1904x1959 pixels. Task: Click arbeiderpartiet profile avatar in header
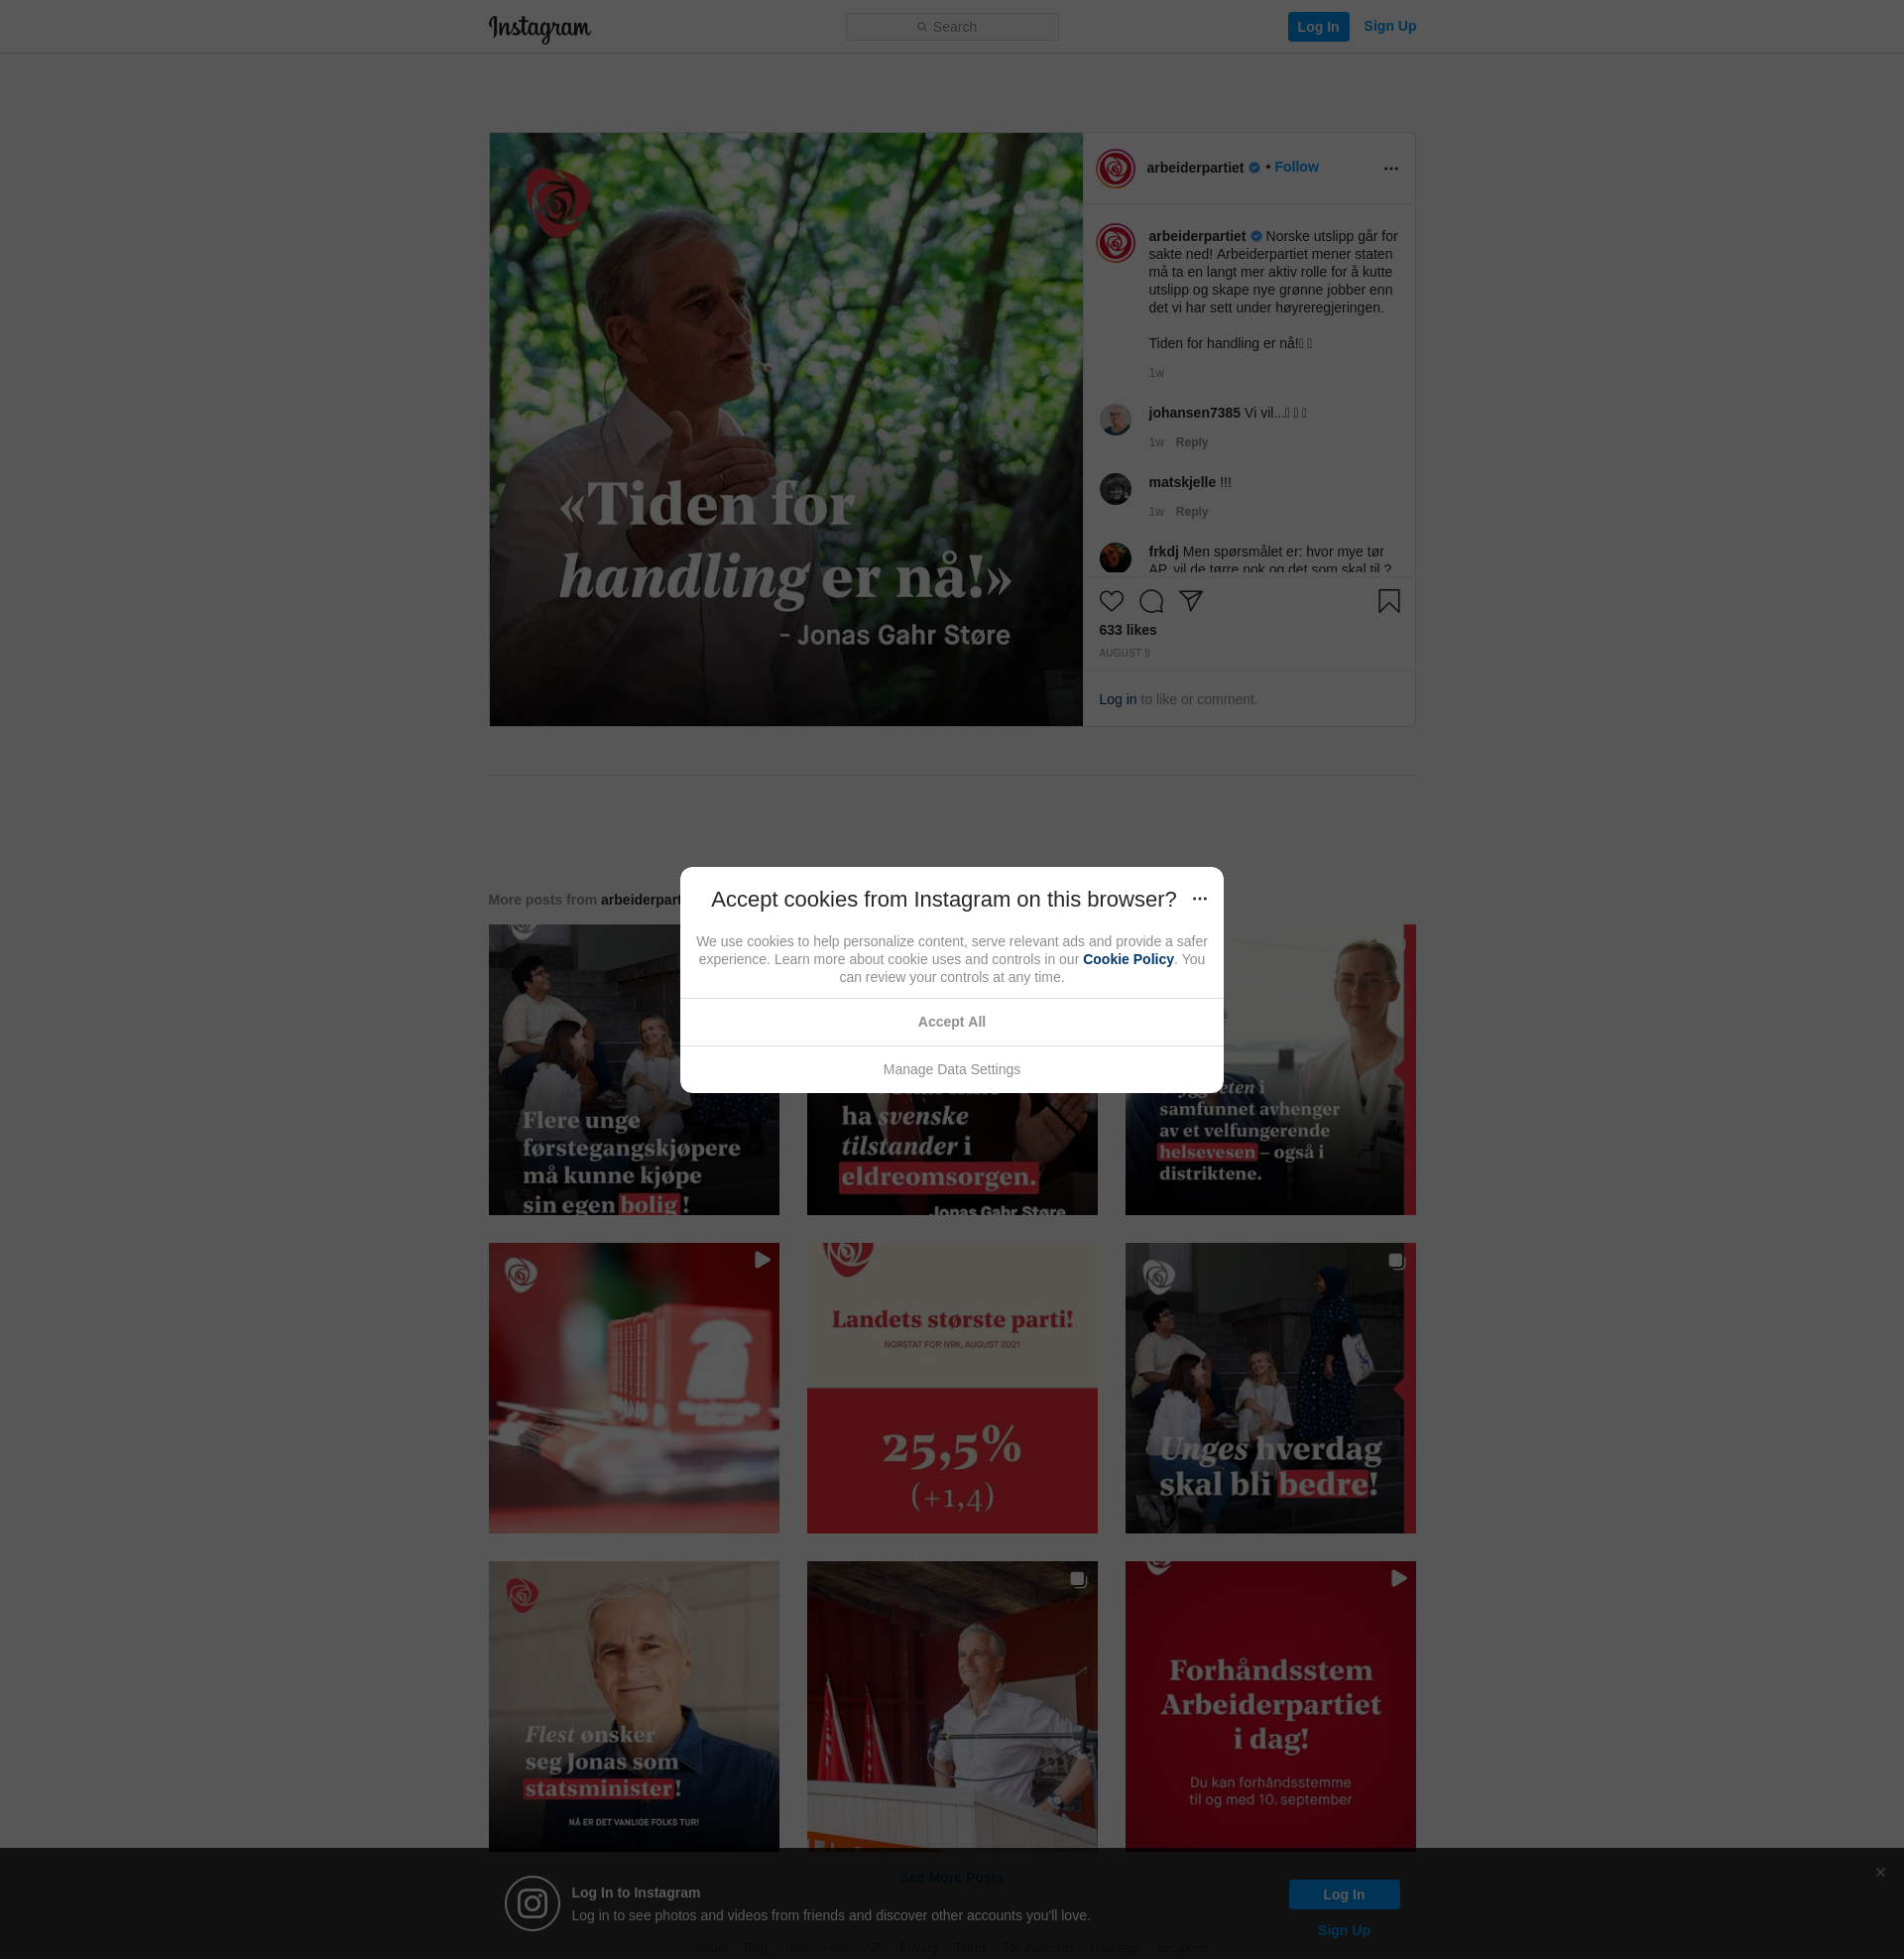1115,168
